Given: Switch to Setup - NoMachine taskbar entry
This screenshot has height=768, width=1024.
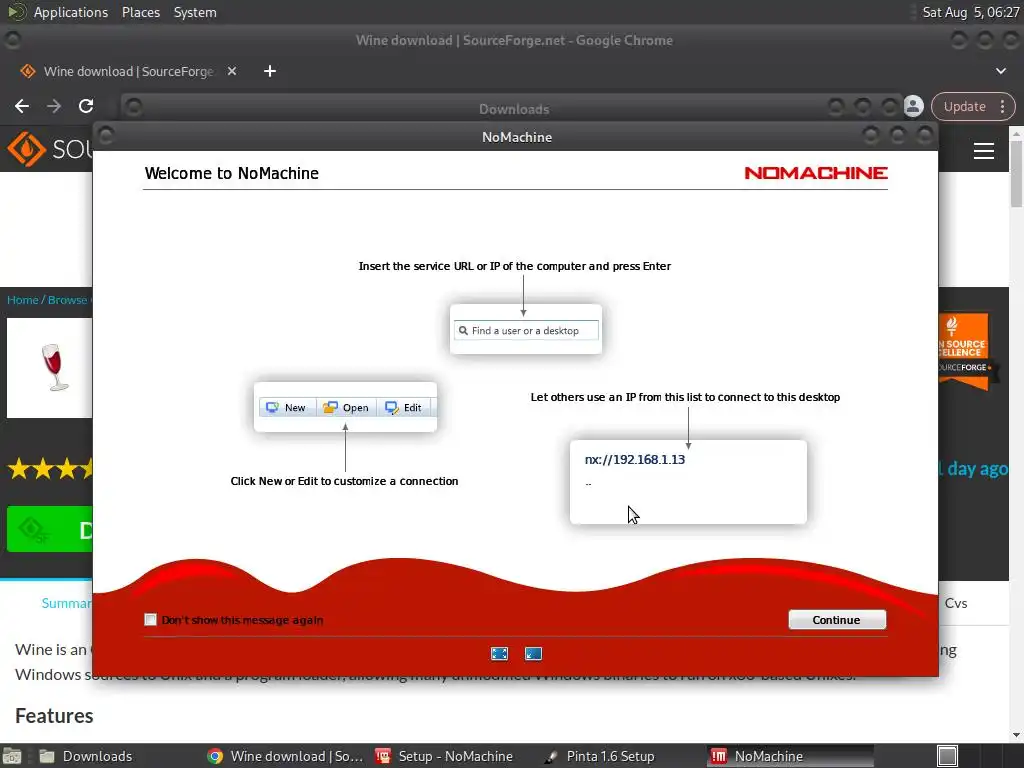Looking at the screenshot, I should (444, 756).
